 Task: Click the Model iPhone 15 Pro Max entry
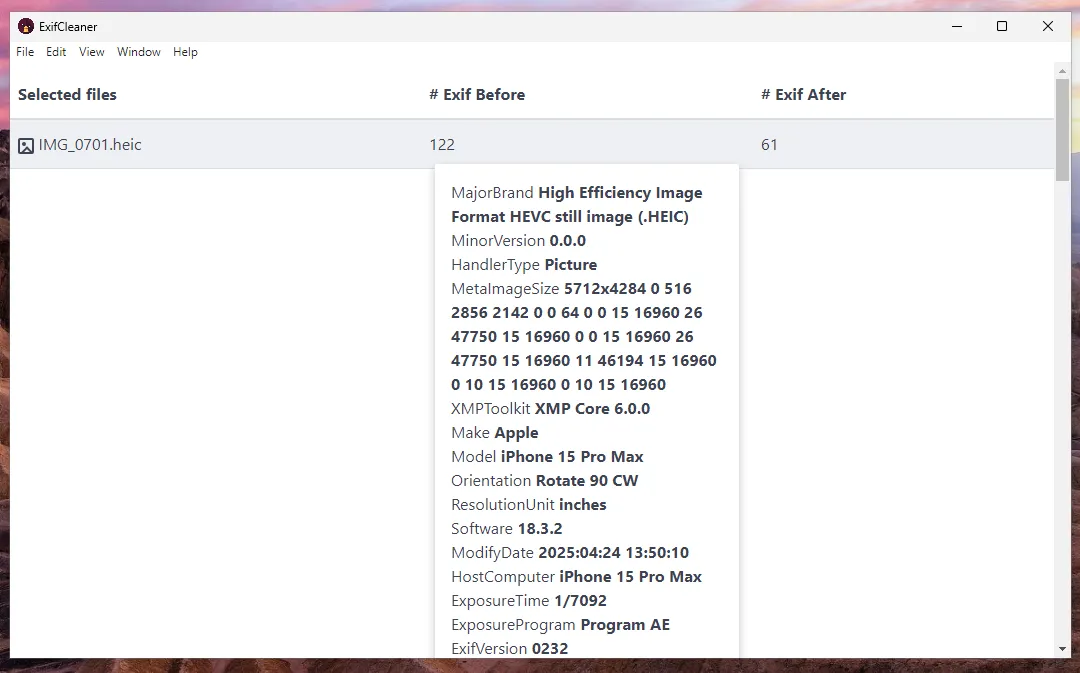click(548, 457)
